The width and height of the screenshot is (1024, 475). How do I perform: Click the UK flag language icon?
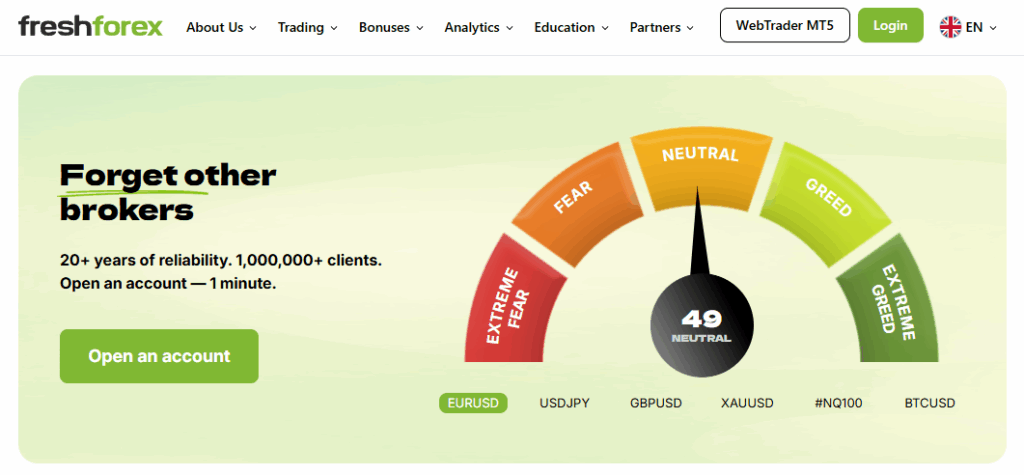click(949, 27)
